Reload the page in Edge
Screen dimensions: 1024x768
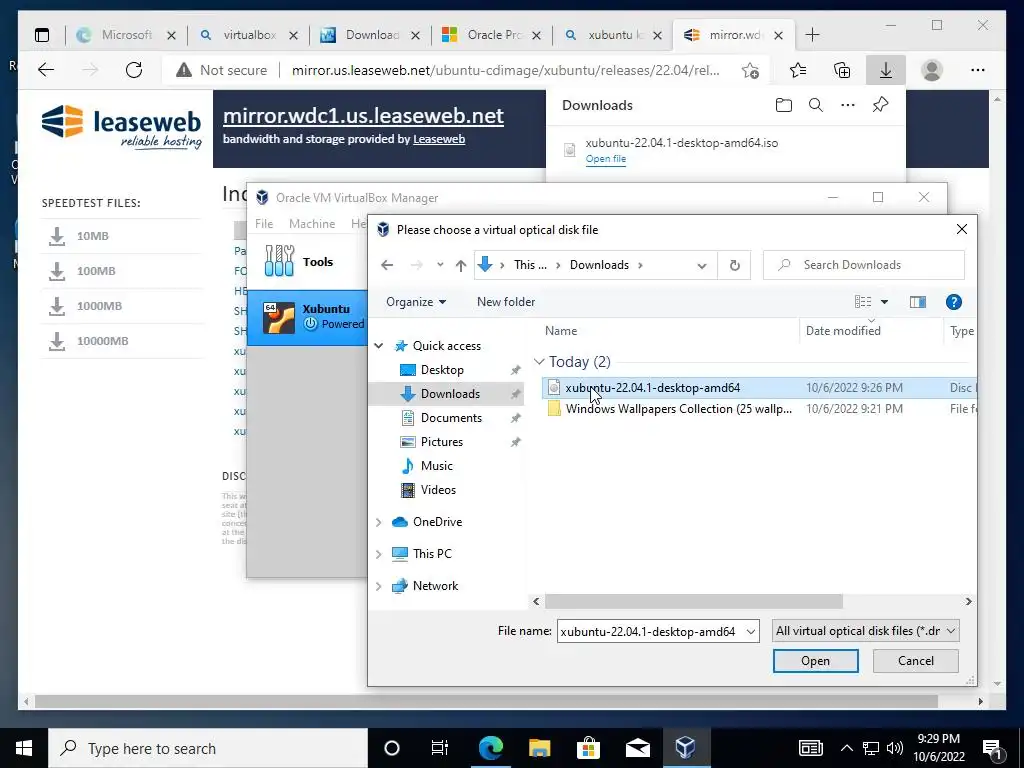[x=134, y=70]
